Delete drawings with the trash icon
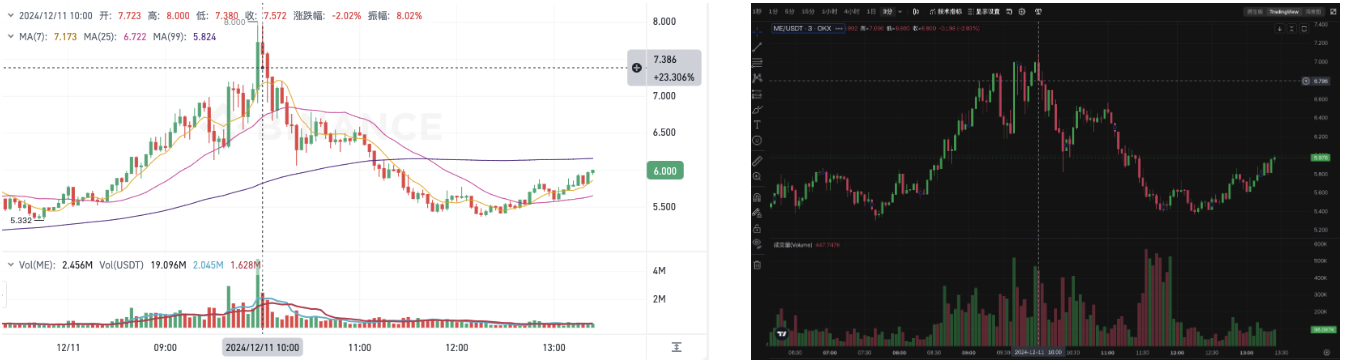The width and height of the screenshot is (1351, 364). pos(757,265)
